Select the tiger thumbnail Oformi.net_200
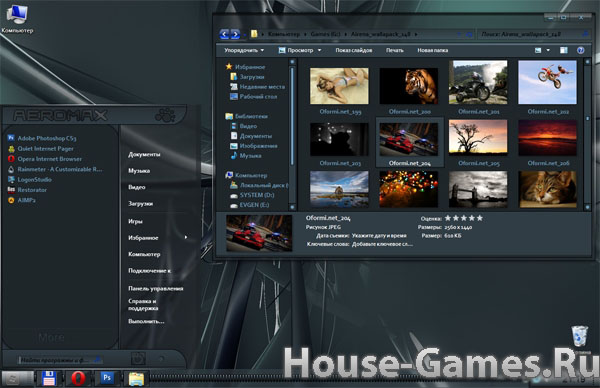This screenshot has height=388, width=600. pyautogui.click(x=409, y=91)
